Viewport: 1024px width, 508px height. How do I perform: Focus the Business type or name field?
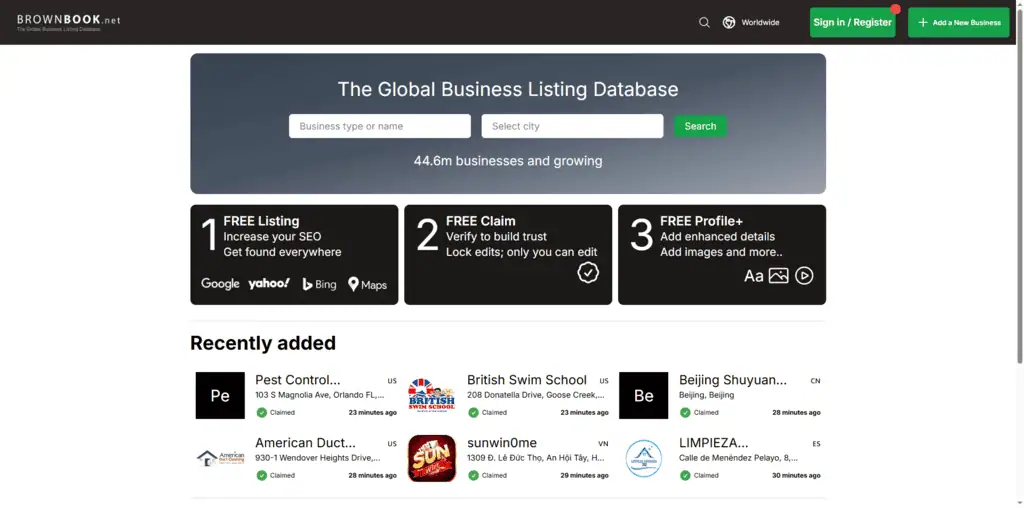pos(379,126)
